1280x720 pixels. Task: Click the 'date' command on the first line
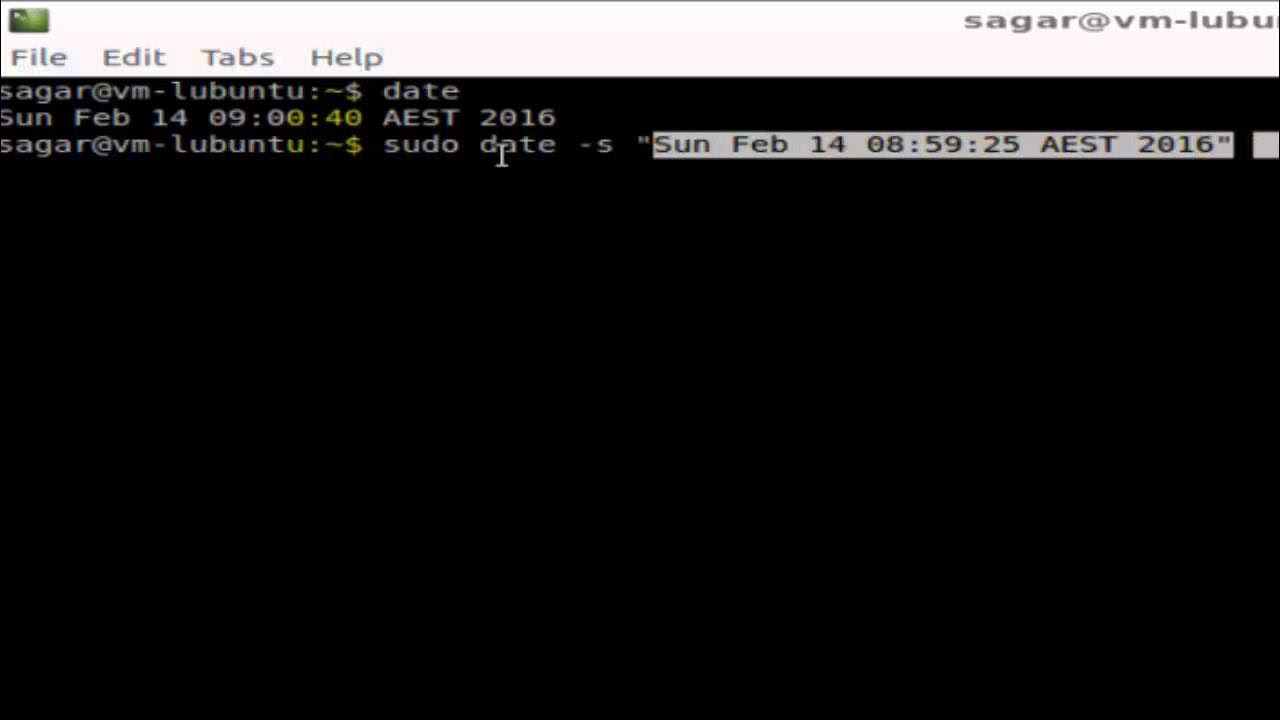pyautogui.click(x=421, y=91)
